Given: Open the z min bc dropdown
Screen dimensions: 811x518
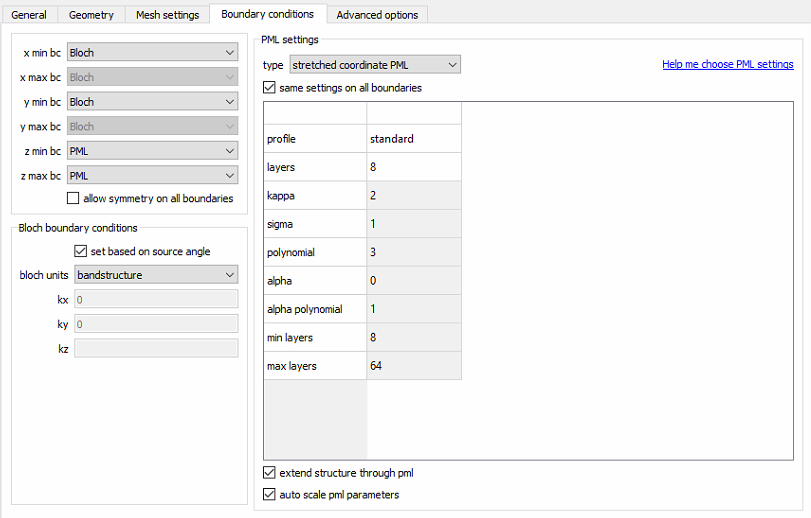Looking at the screenshot, I should [x=152, y=151].
